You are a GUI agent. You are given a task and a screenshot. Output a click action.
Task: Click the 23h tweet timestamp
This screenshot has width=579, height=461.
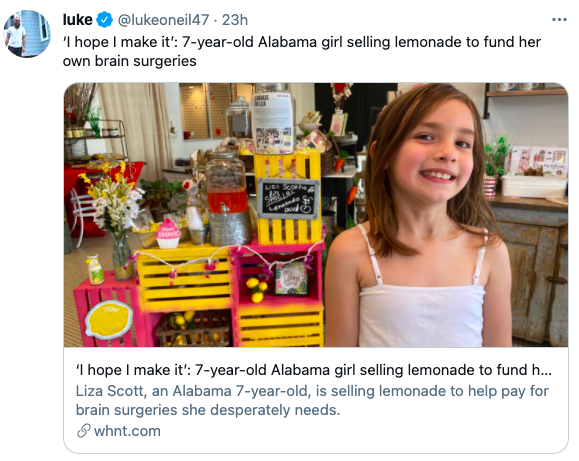click(x=235, y=20)
